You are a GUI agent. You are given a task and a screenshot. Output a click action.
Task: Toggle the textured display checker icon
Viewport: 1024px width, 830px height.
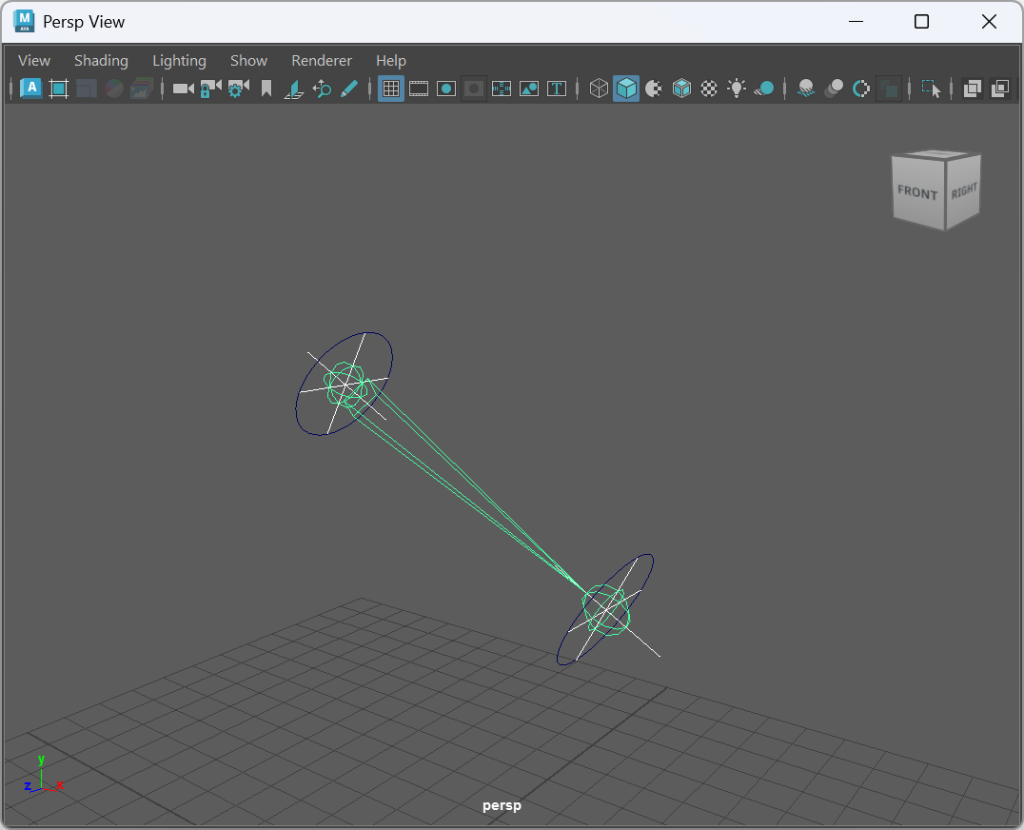click(709, 89)
